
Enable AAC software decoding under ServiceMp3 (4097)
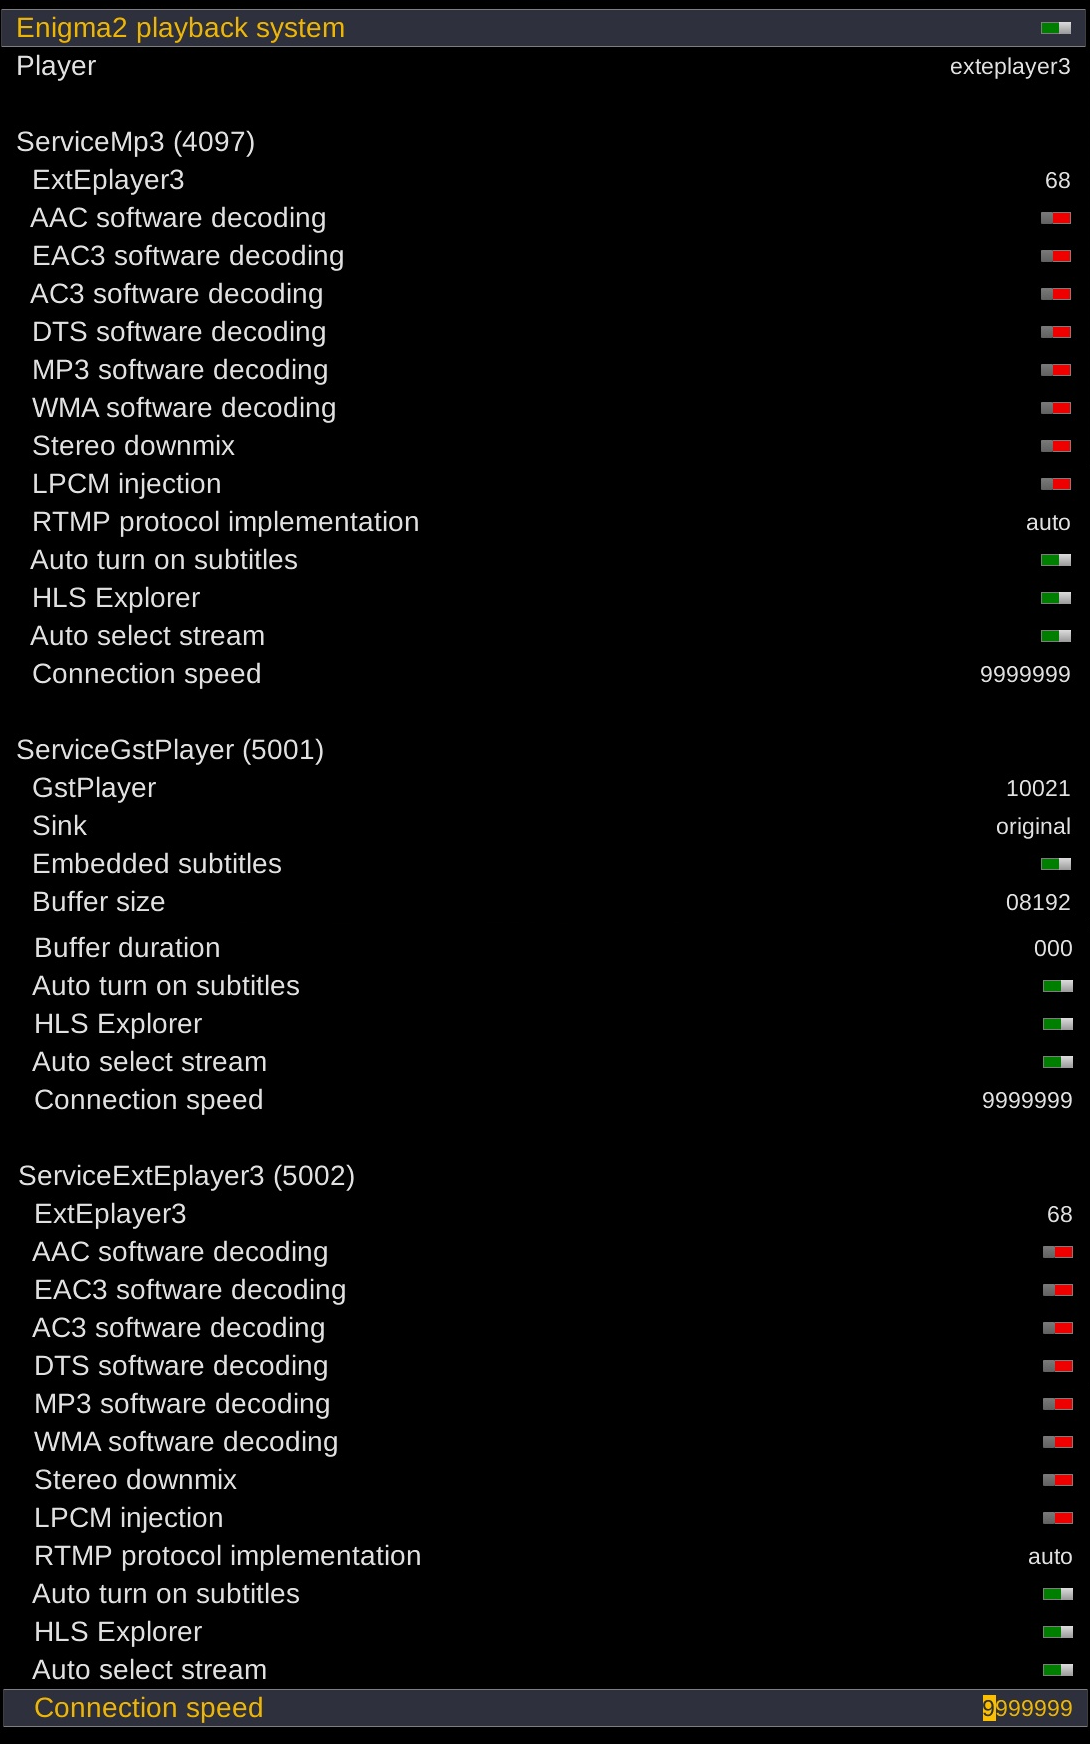(1055, 218)
